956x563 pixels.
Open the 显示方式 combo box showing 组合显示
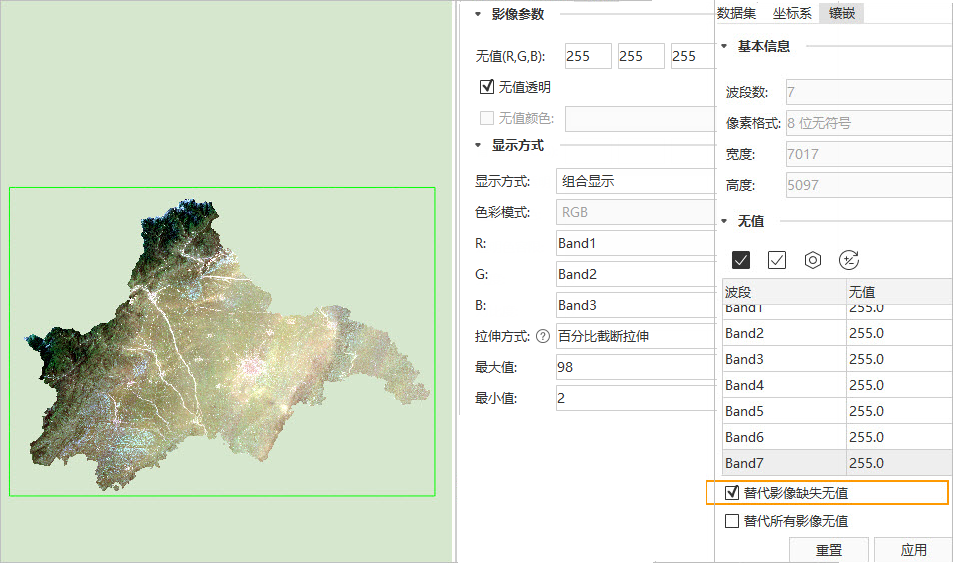click(634, 182)
